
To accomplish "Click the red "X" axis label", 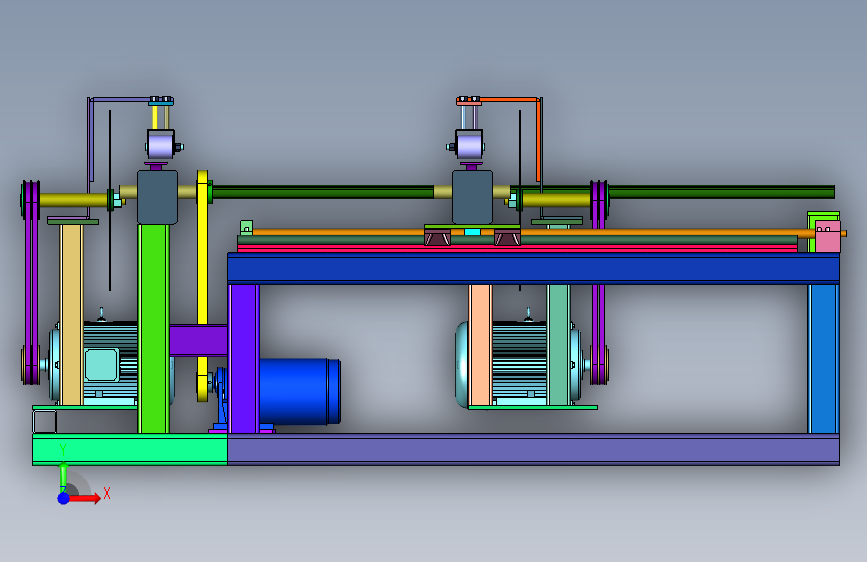I will pos(107,493).
